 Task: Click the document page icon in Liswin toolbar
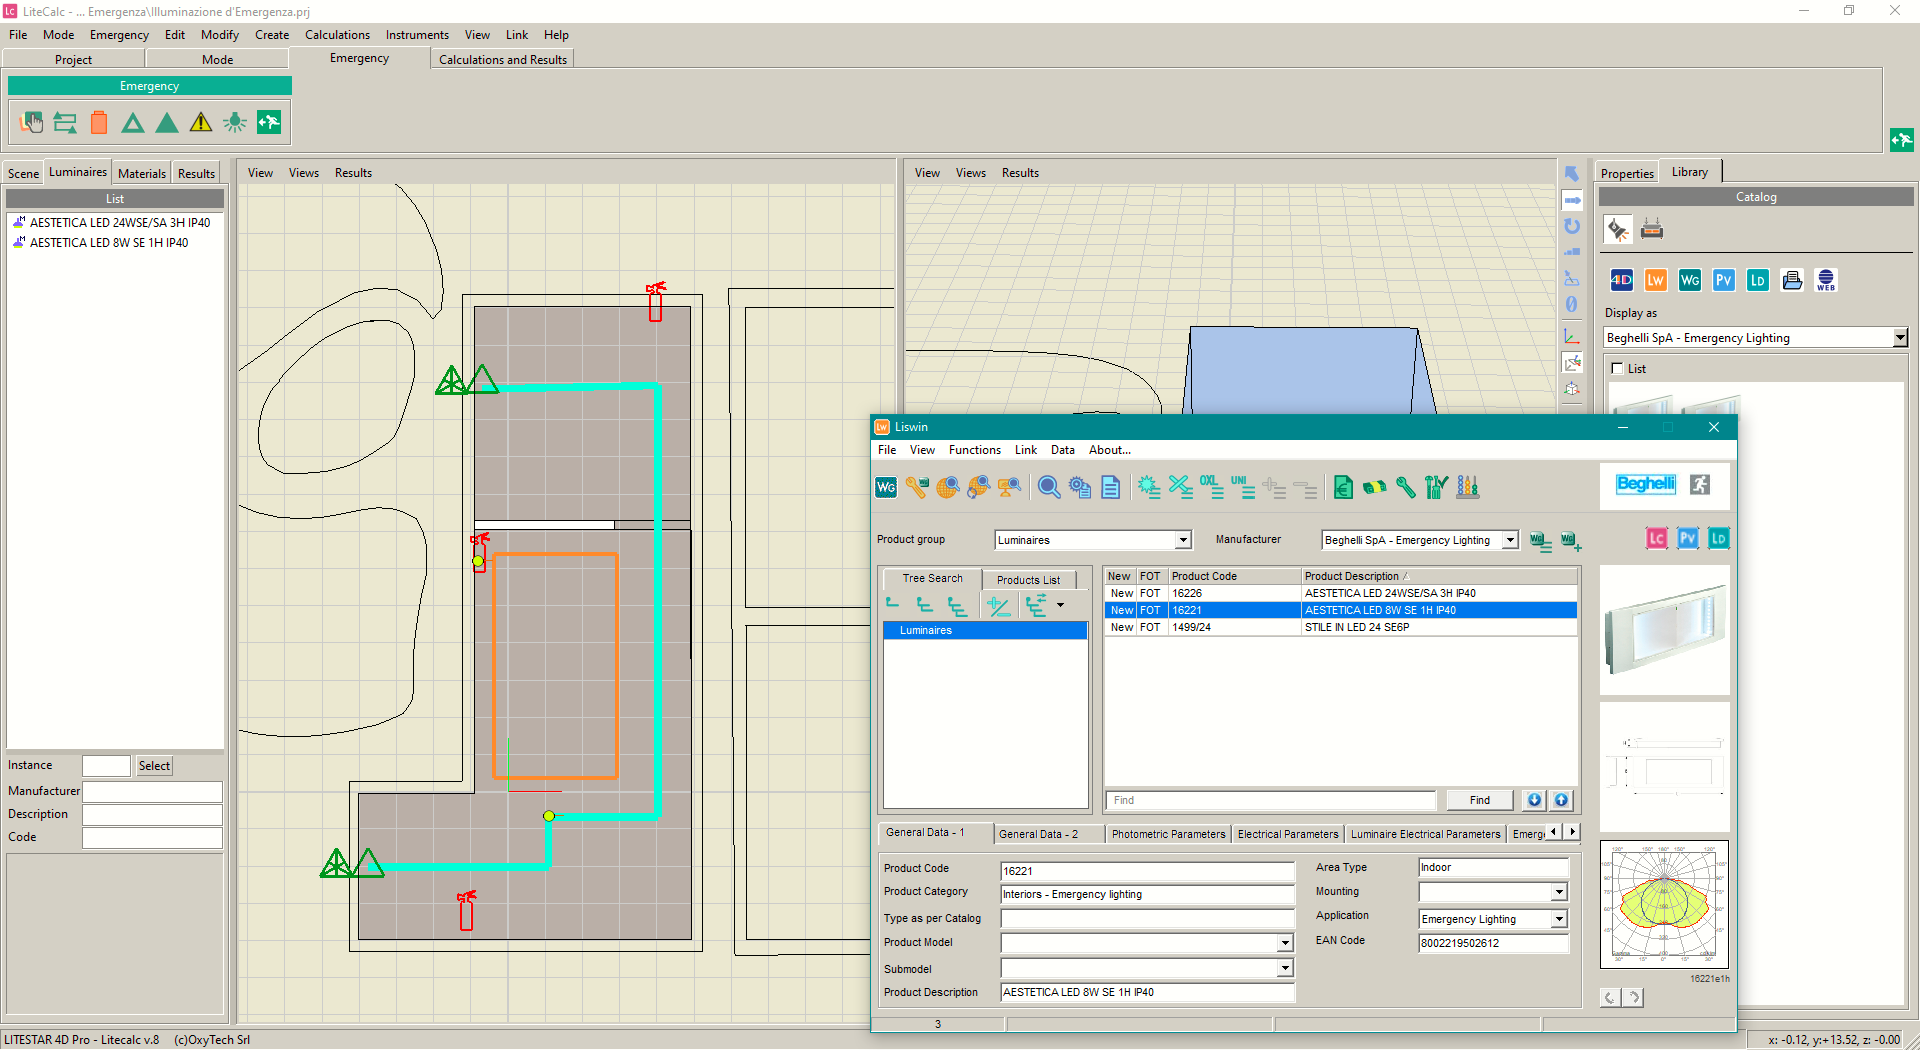coord(1111,487)
